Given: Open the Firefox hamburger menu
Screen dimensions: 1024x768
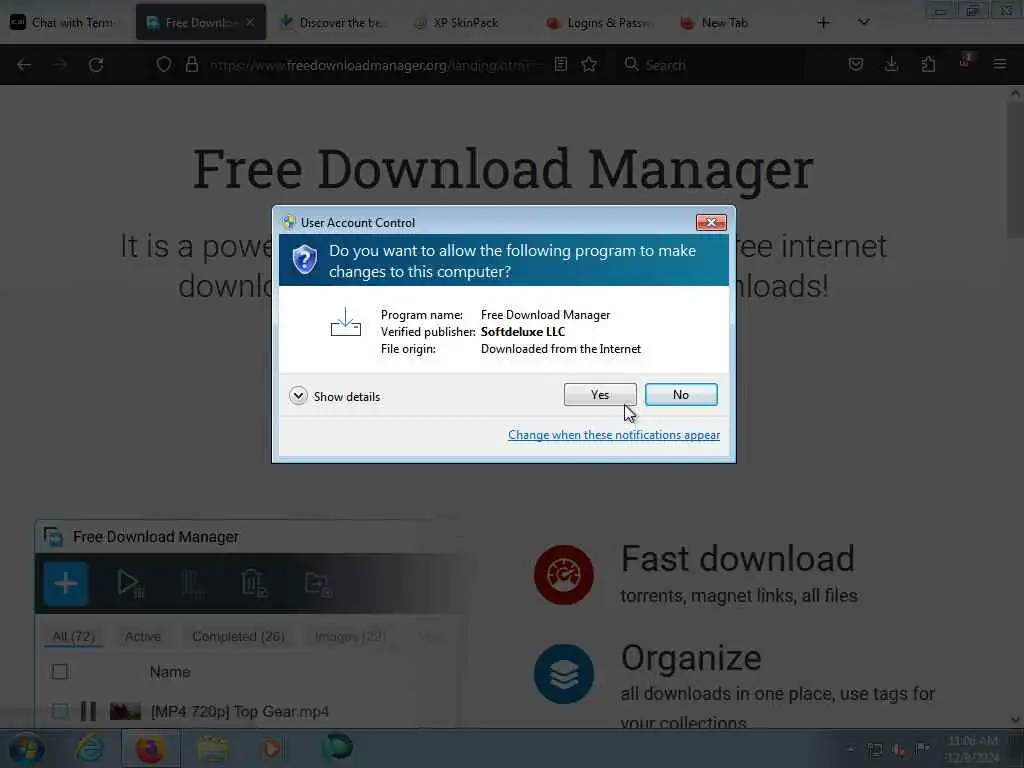Looking at the screenshot, I should 1000,64.
